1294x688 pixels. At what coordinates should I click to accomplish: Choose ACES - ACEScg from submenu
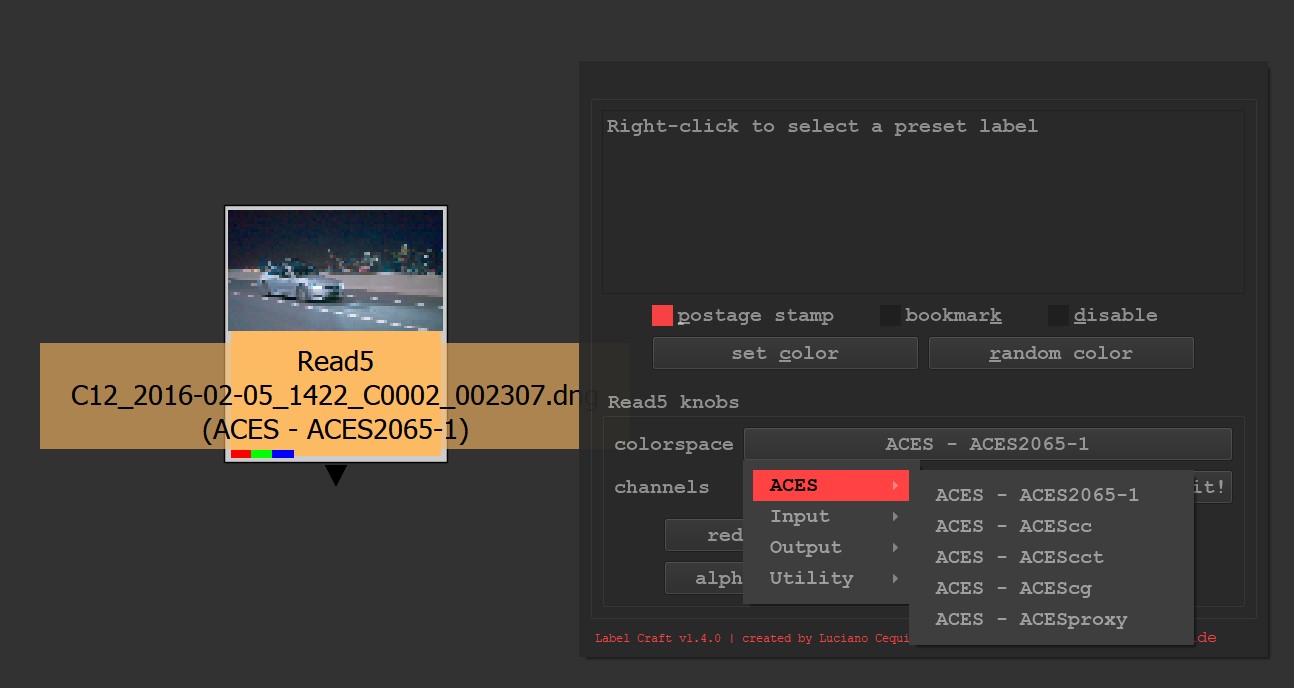pyautogui.click(x=1013, y=589)
